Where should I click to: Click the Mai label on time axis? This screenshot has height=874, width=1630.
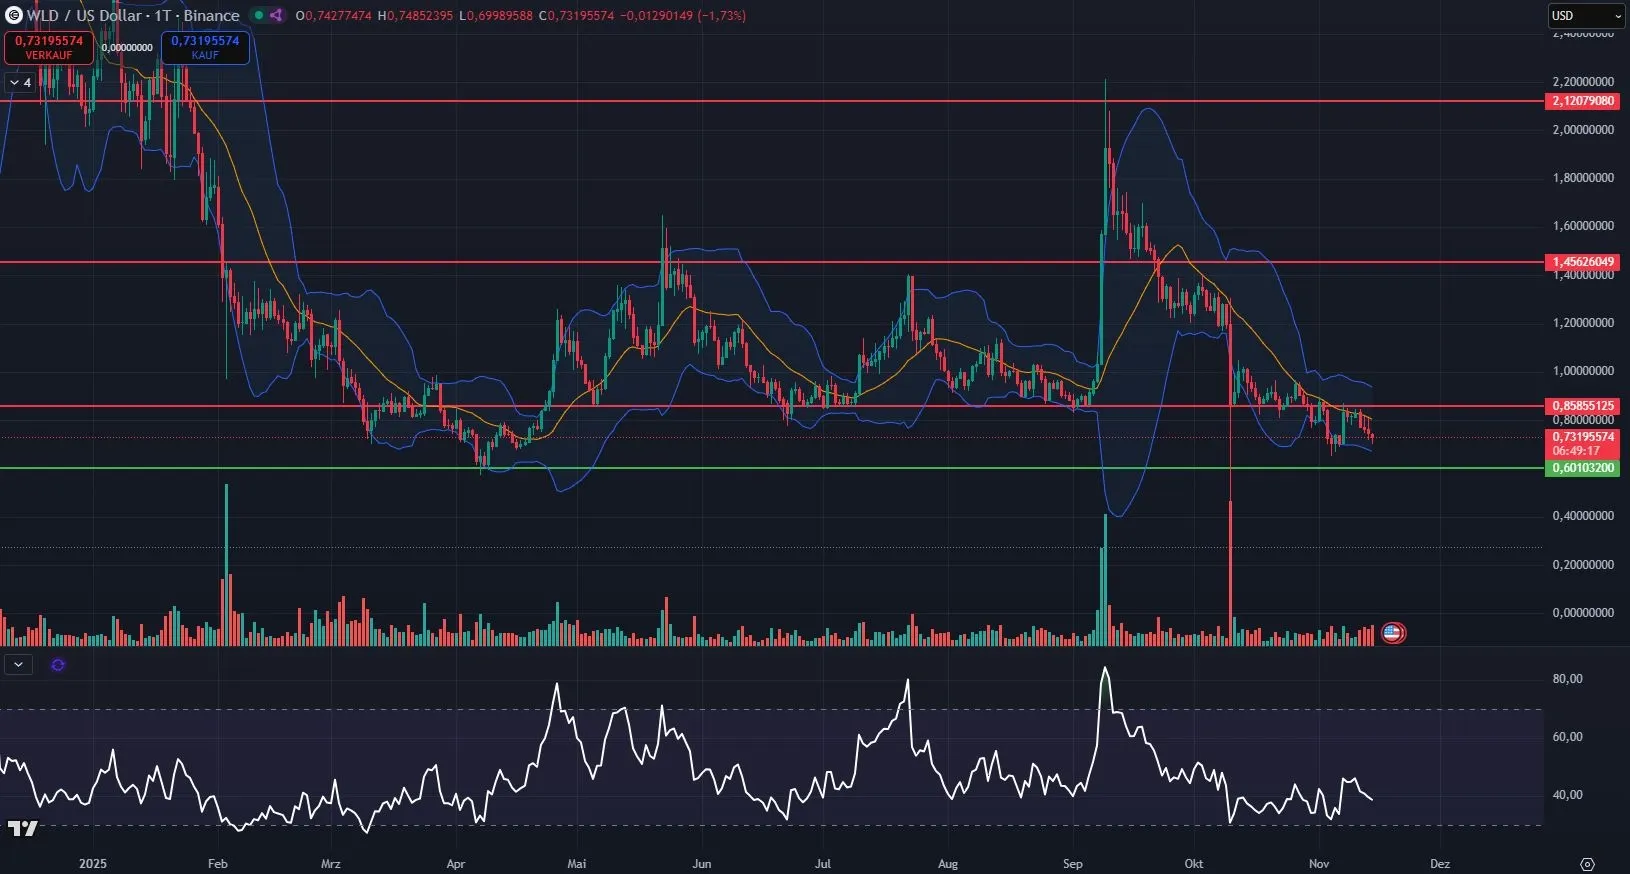click(x=576, y=863)
